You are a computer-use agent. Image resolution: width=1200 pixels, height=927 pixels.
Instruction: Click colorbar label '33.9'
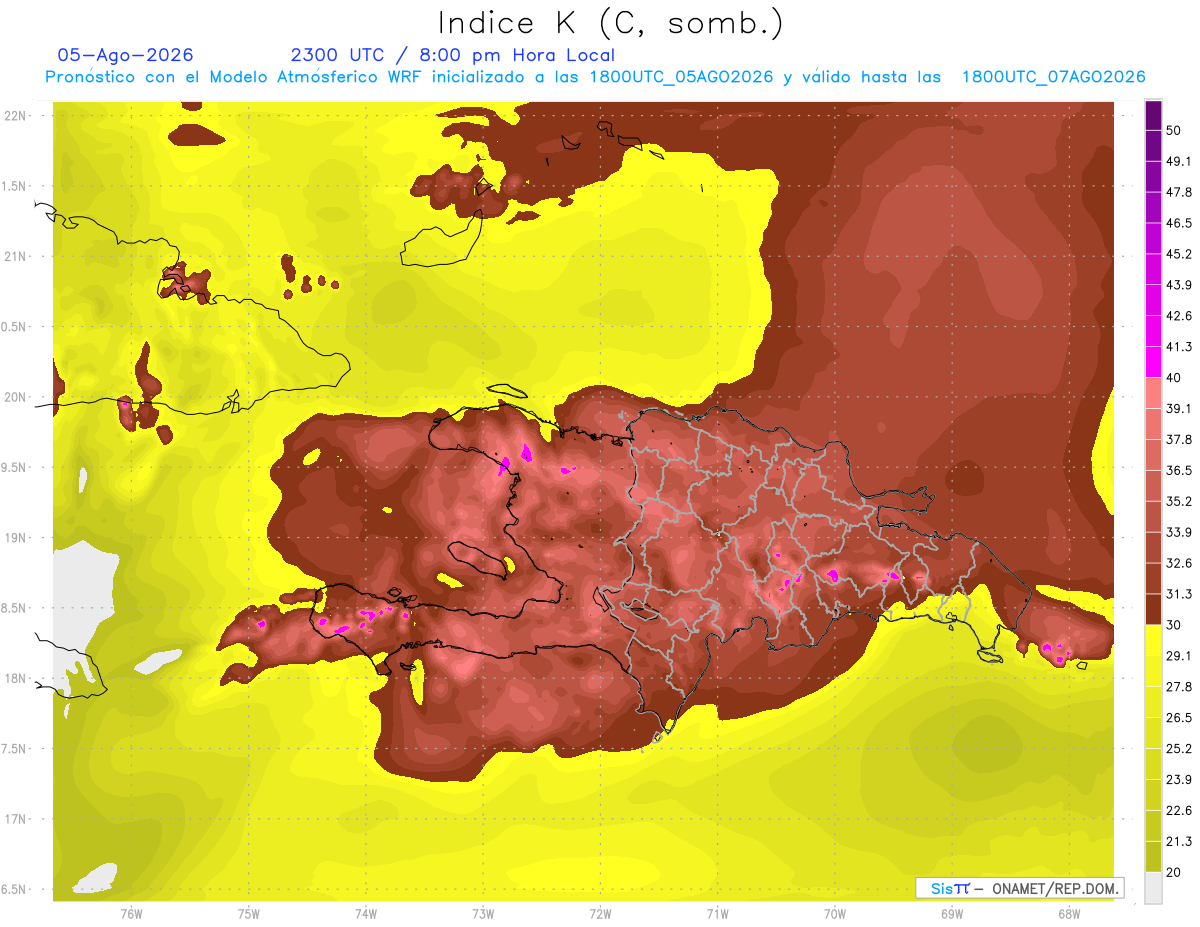1179,532
